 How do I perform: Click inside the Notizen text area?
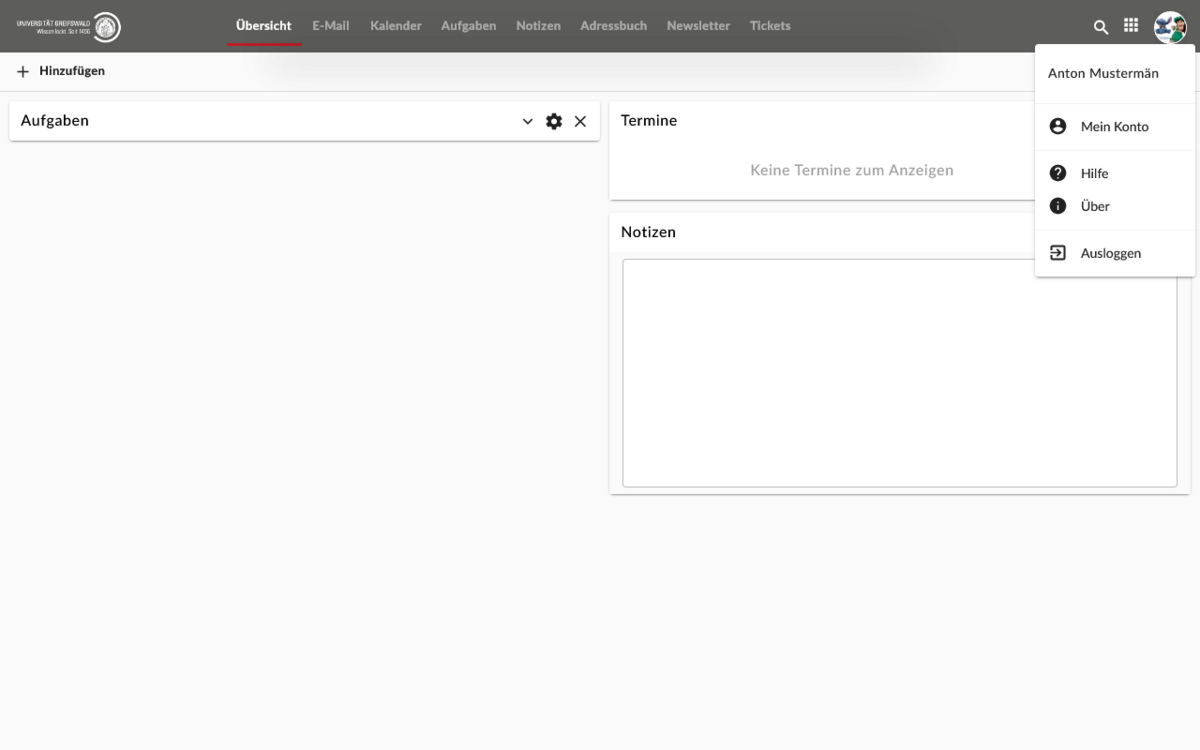899,373
